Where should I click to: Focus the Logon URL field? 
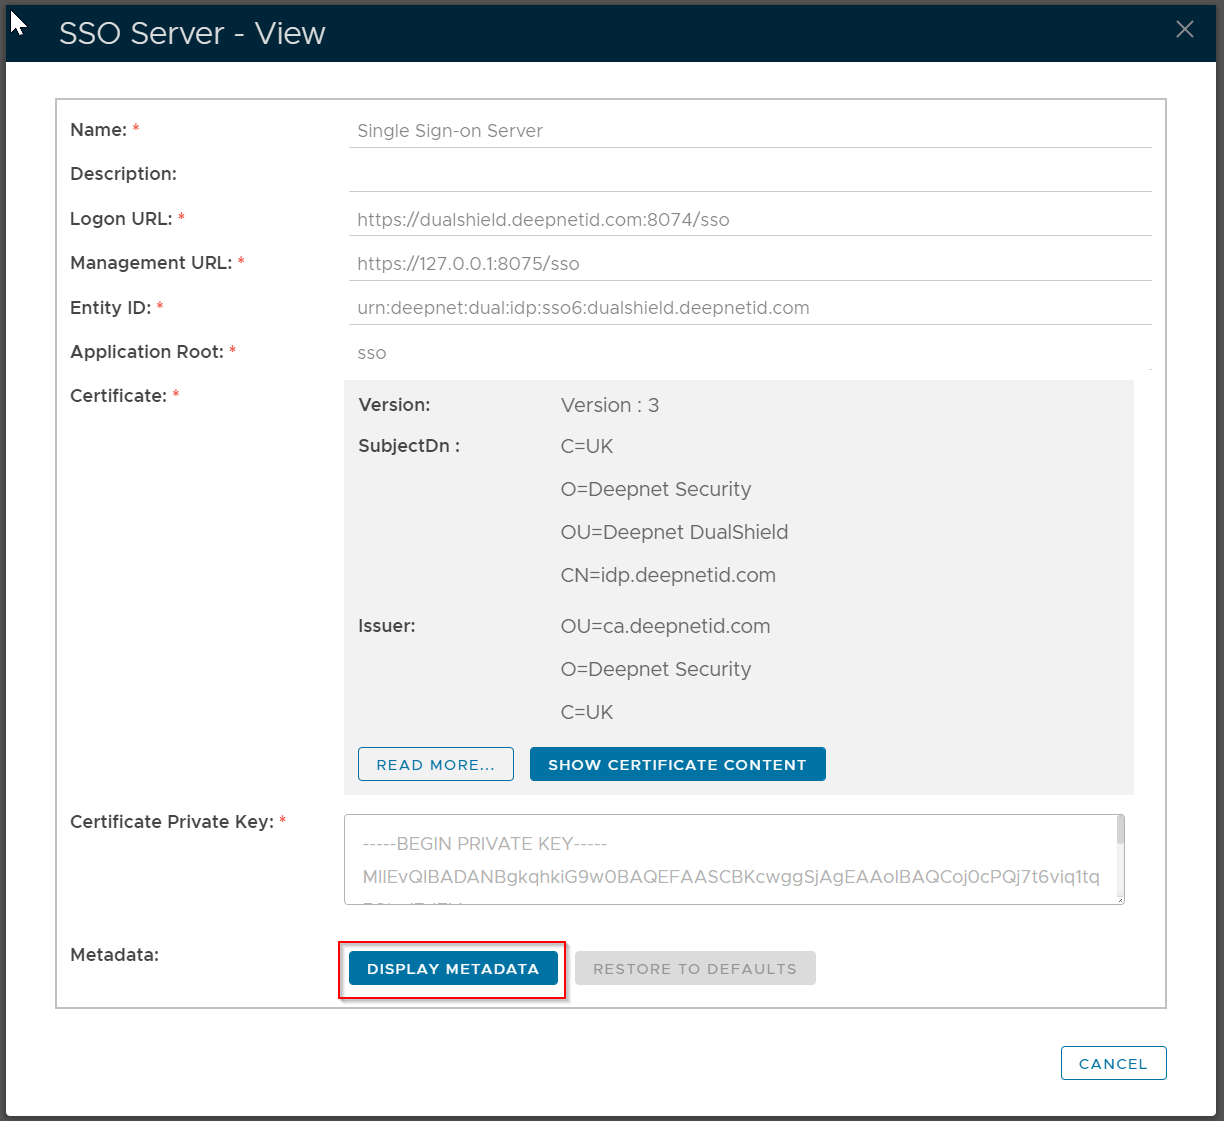[750, 219]
